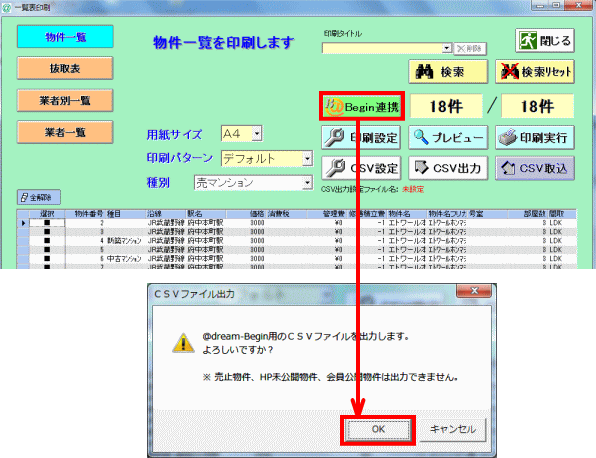The width and height of the screenshot is (596, 458).
Task: Toggle selection checkbox for property number 2
Action: pos(47,223)
